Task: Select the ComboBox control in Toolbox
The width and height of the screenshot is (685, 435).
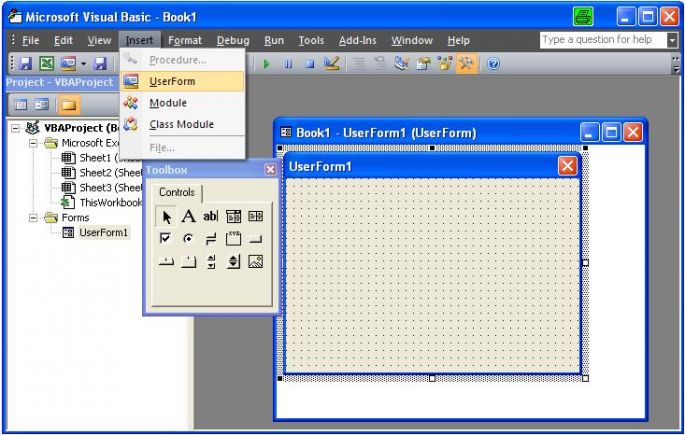Action: (233, 216)
